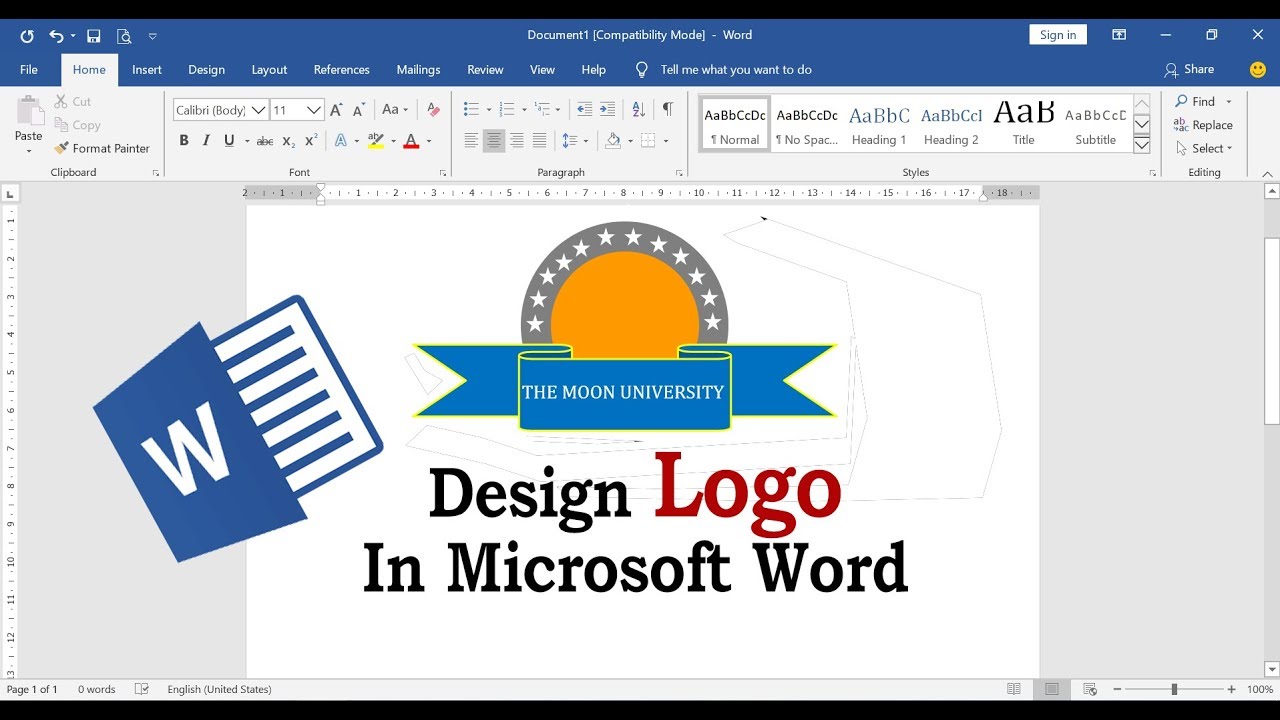
Task: Expand the Numbering list dropdown
Action: pyautogui.click(x=523, y=110)
